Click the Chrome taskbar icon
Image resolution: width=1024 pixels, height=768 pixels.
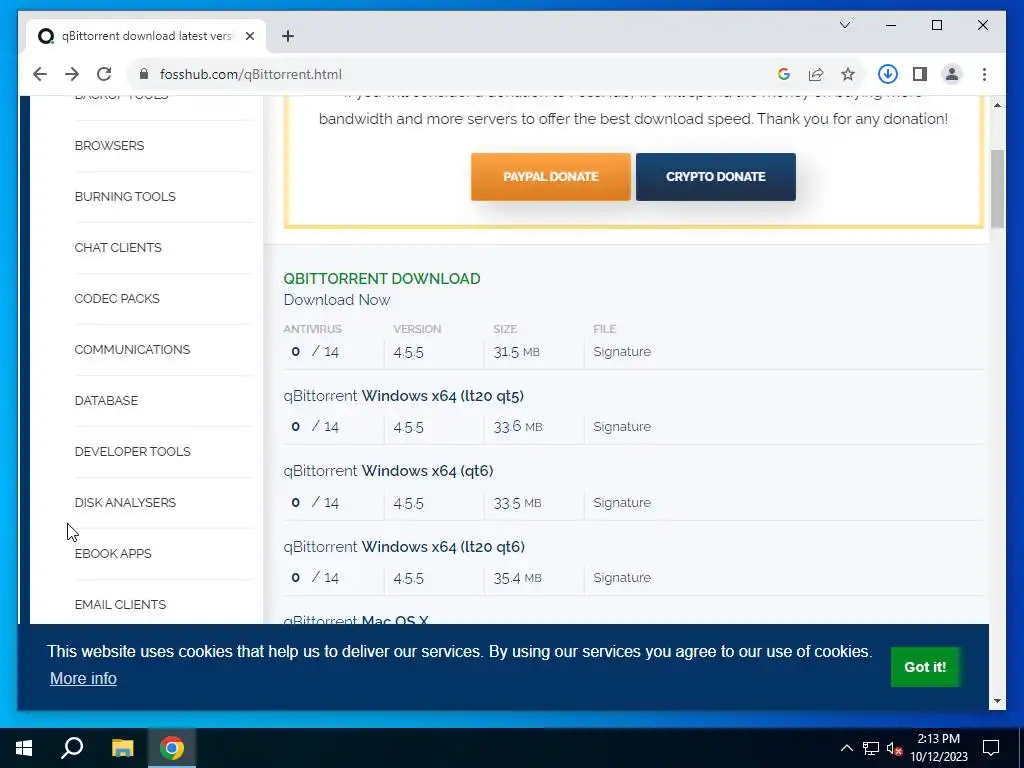(172, 748)
